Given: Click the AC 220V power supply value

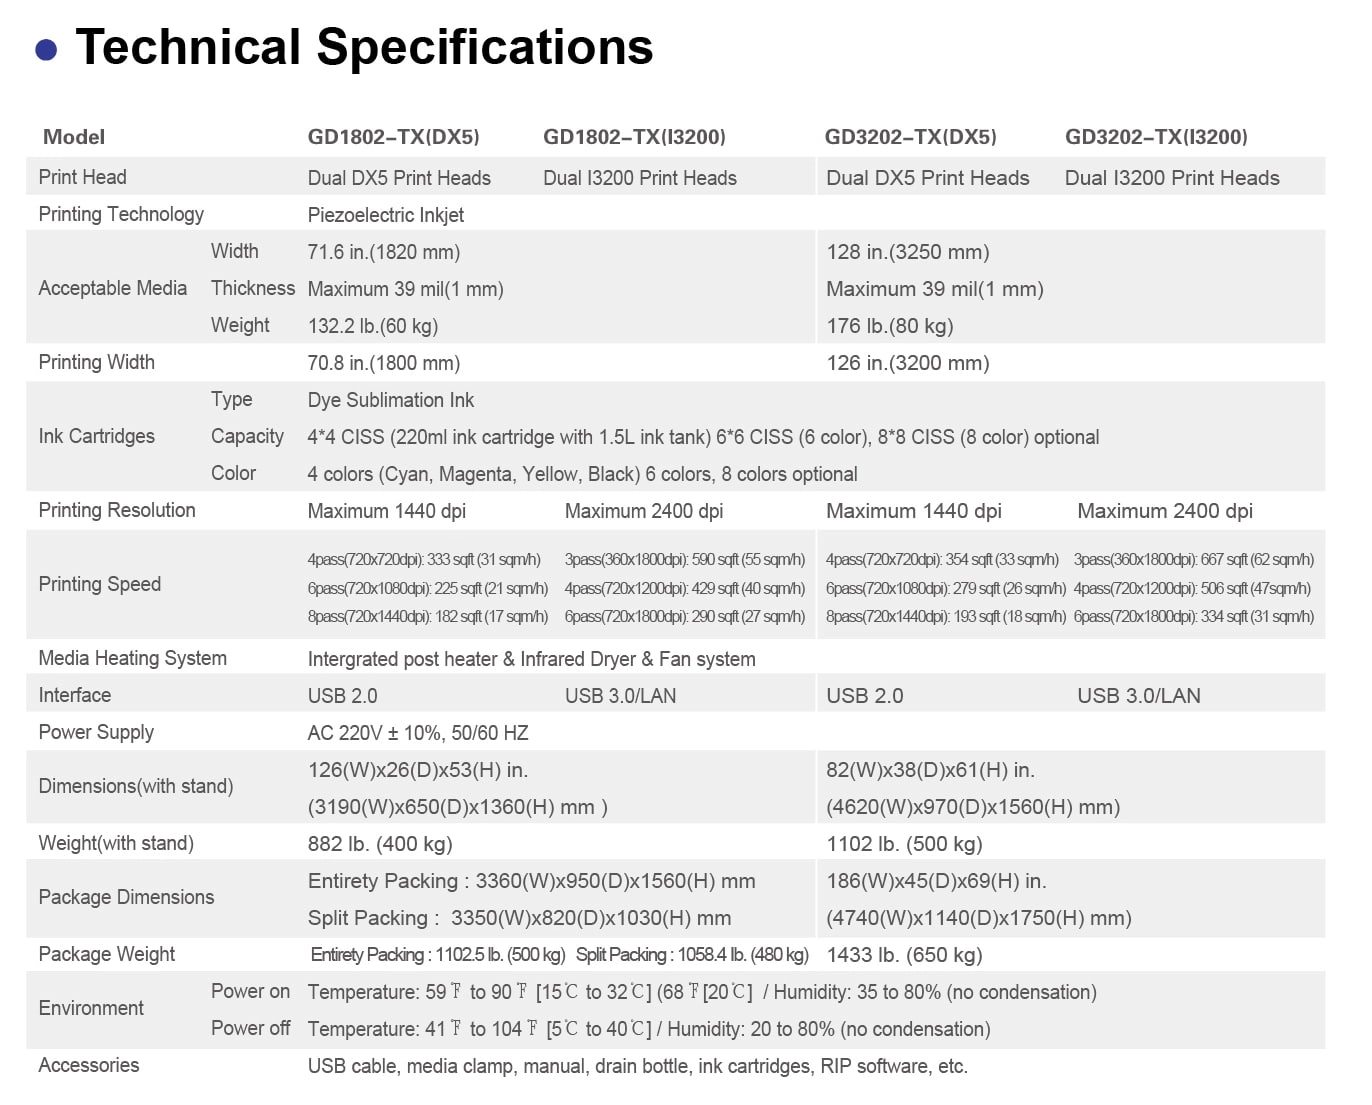Looking at the screenshot, I should pos(418,733).
